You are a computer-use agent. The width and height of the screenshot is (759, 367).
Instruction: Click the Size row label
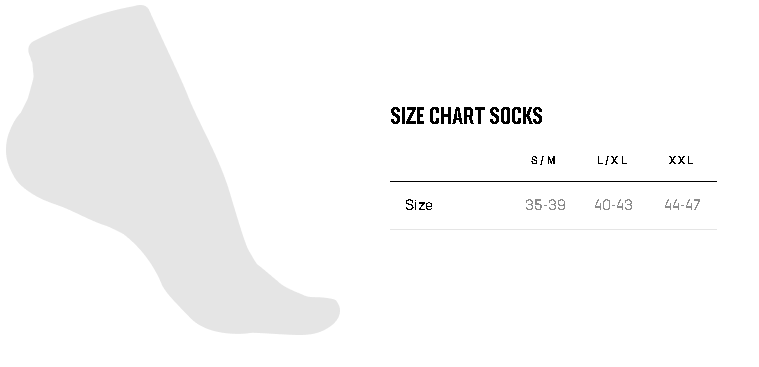point(419,205)
